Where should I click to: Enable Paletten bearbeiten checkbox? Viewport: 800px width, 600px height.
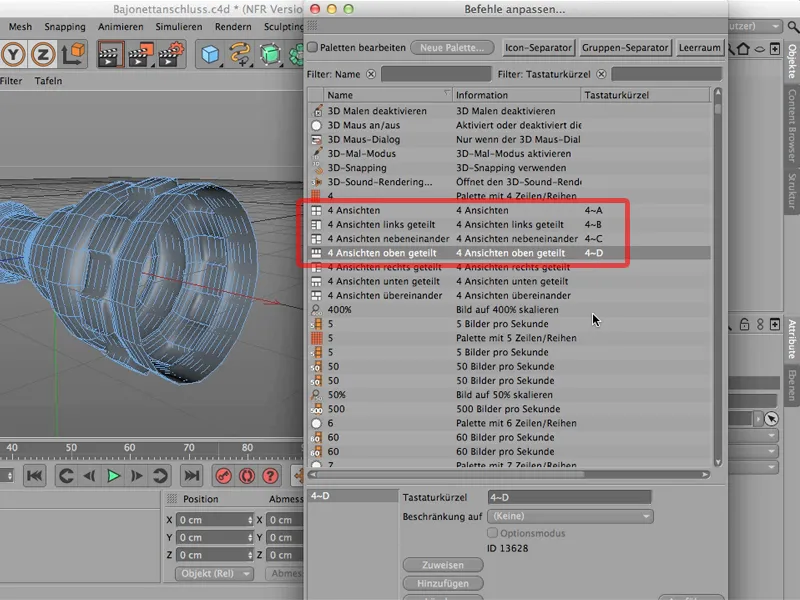313,47
